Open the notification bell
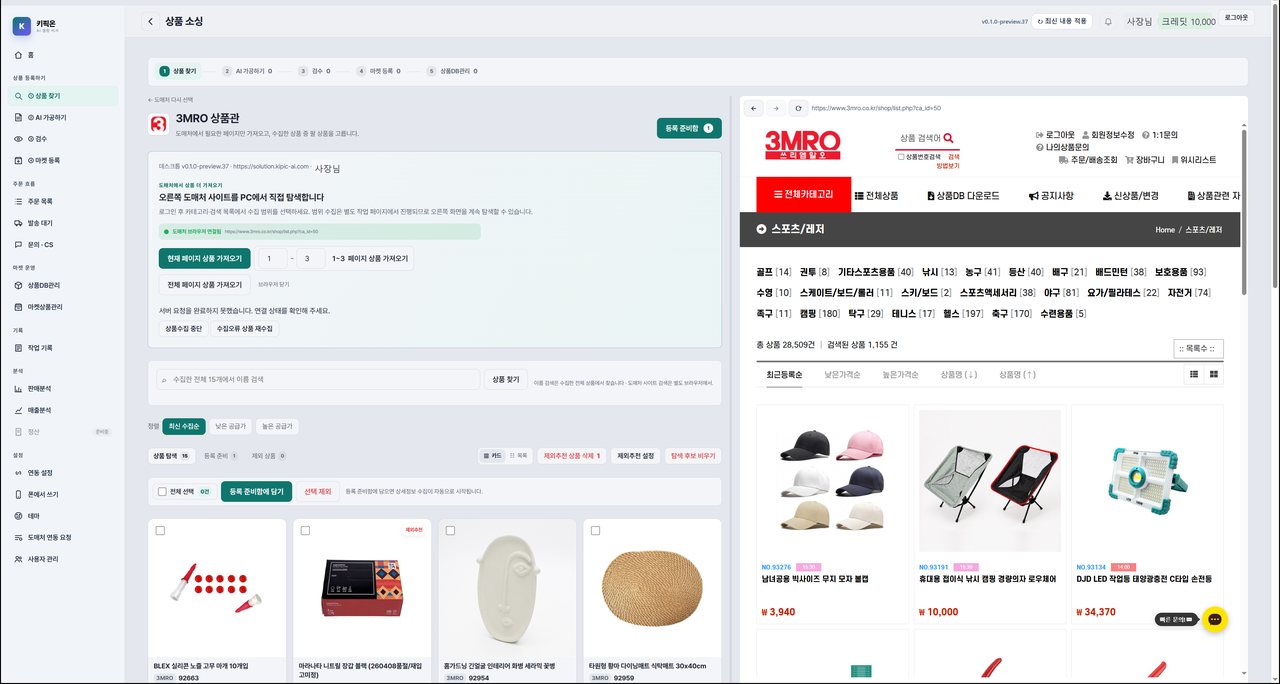The image size is (1280, 684). click(x=1108, y=21)
